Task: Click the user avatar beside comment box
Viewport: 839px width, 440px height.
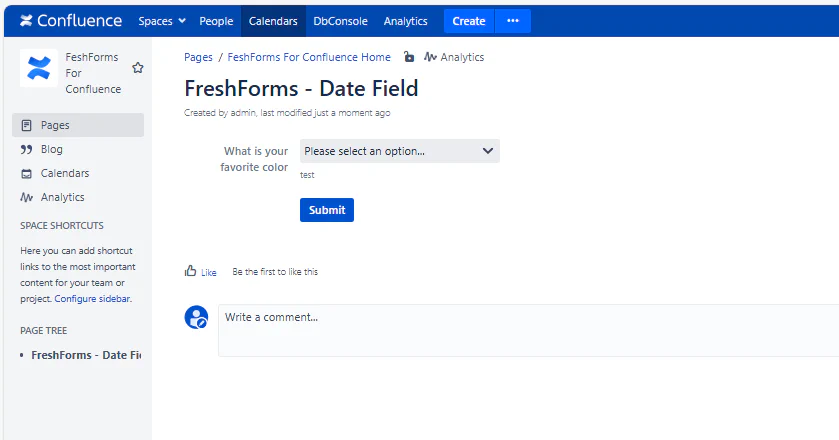Action: pos(196,318)
